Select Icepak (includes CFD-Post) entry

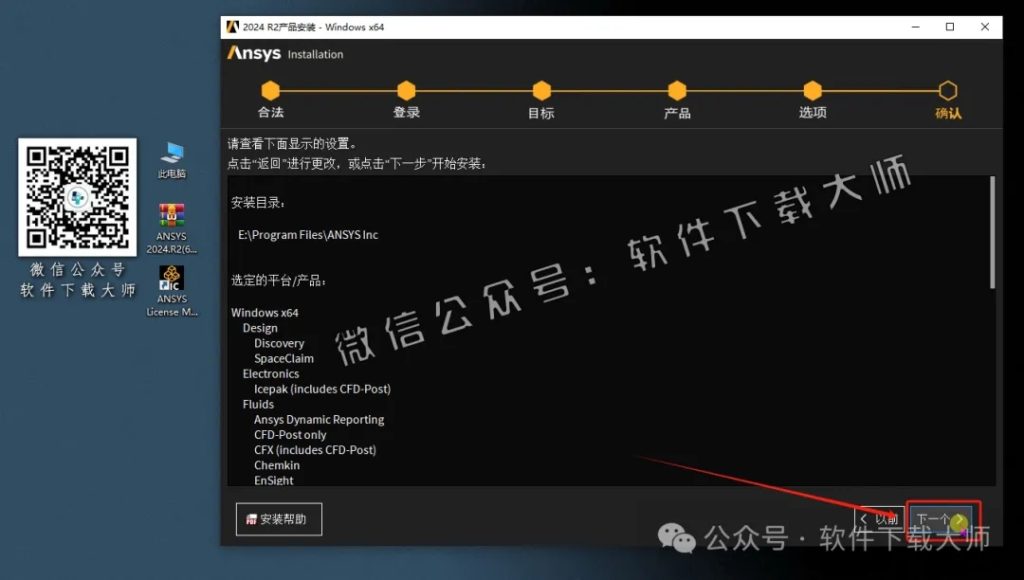[x=322, y=388]
